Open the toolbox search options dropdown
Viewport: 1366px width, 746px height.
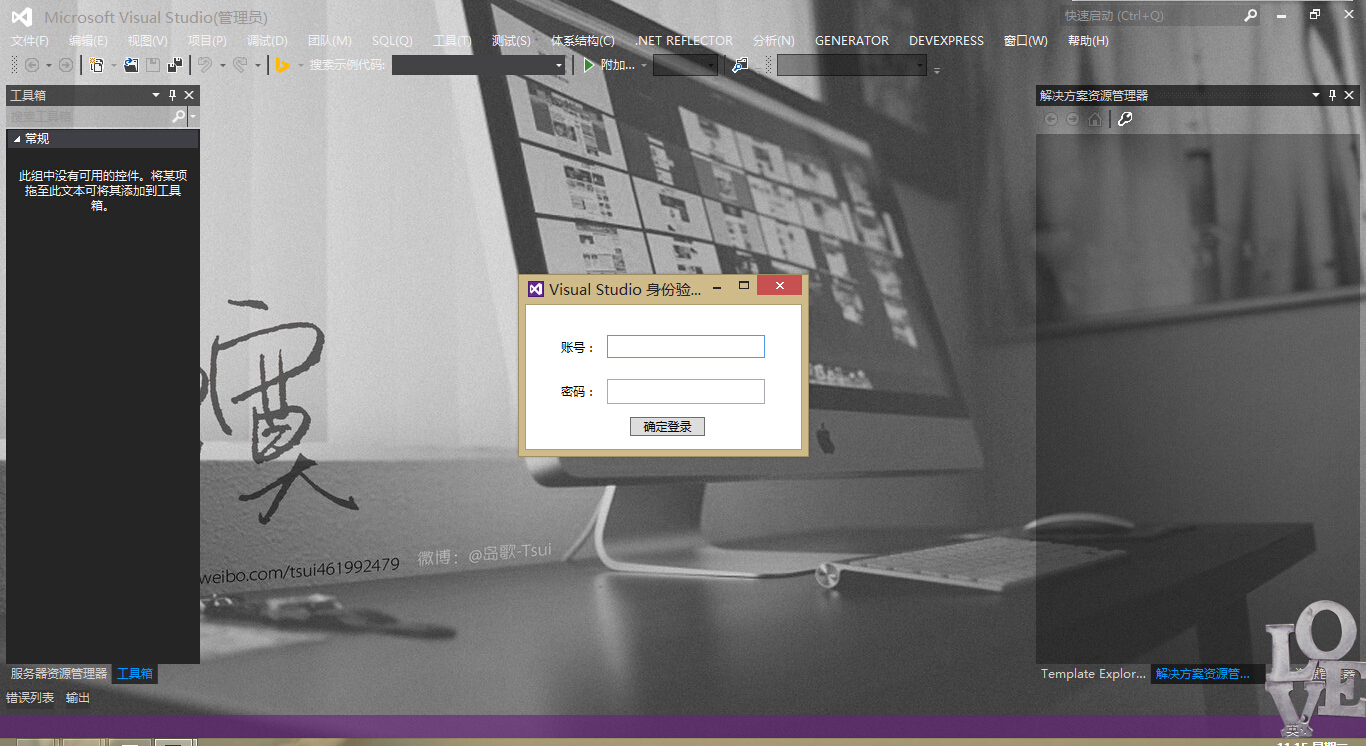point(193,117)
